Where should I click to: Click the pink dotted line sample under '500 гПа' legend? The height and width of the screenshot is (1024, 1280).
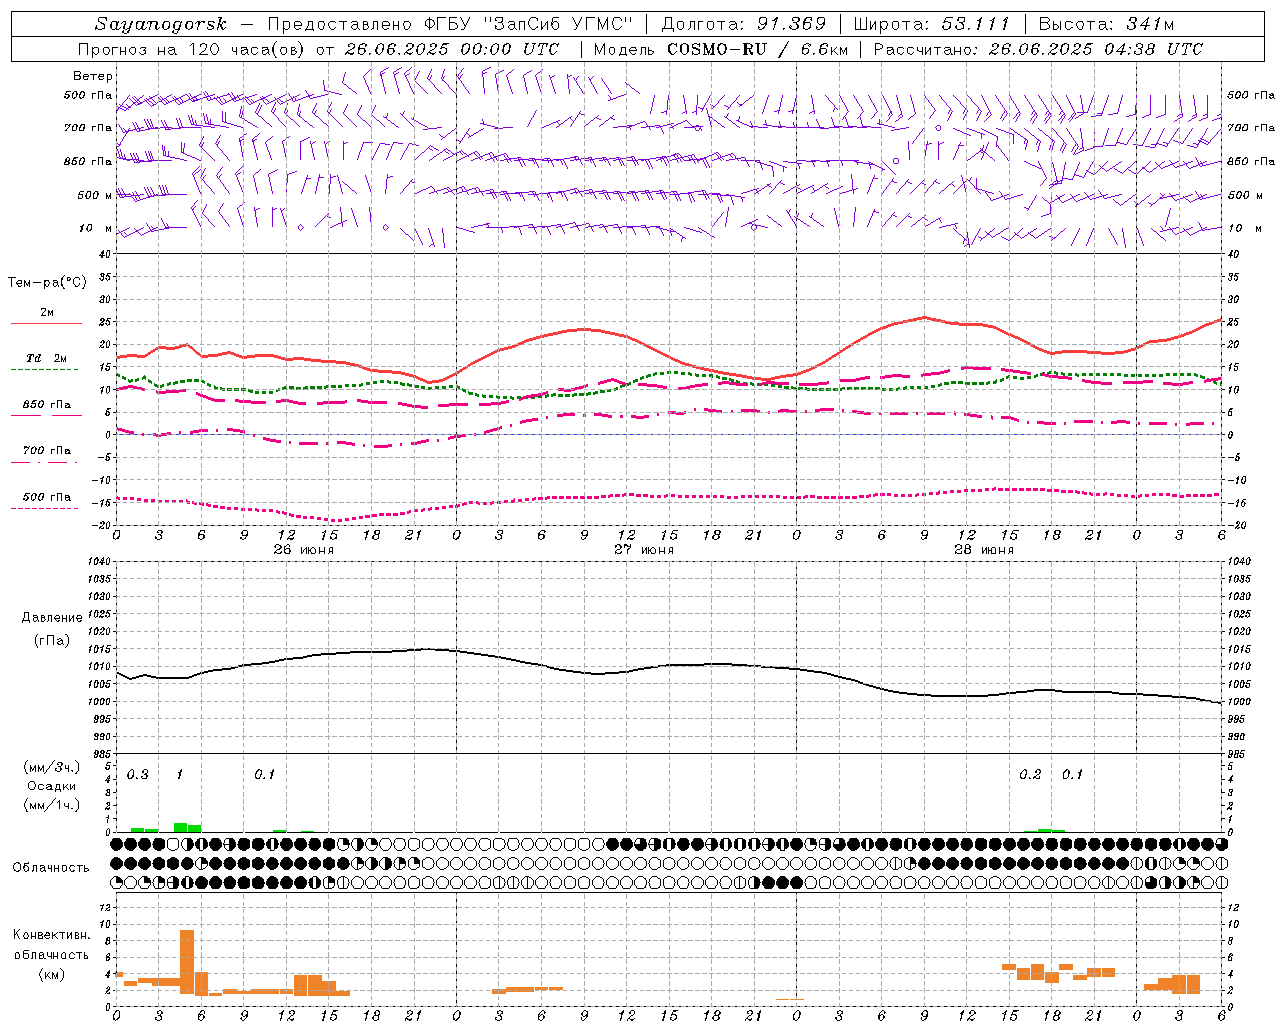44,508
